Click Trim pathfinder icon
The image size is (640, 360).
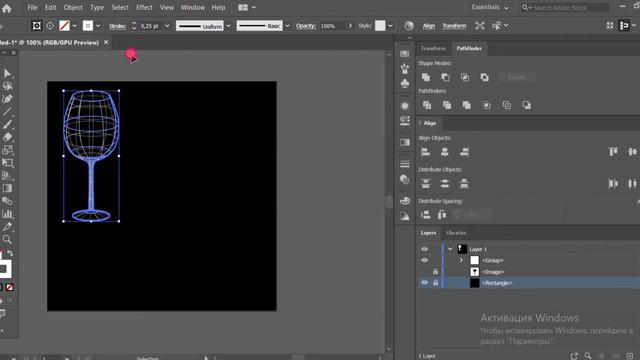pos(447,105)
